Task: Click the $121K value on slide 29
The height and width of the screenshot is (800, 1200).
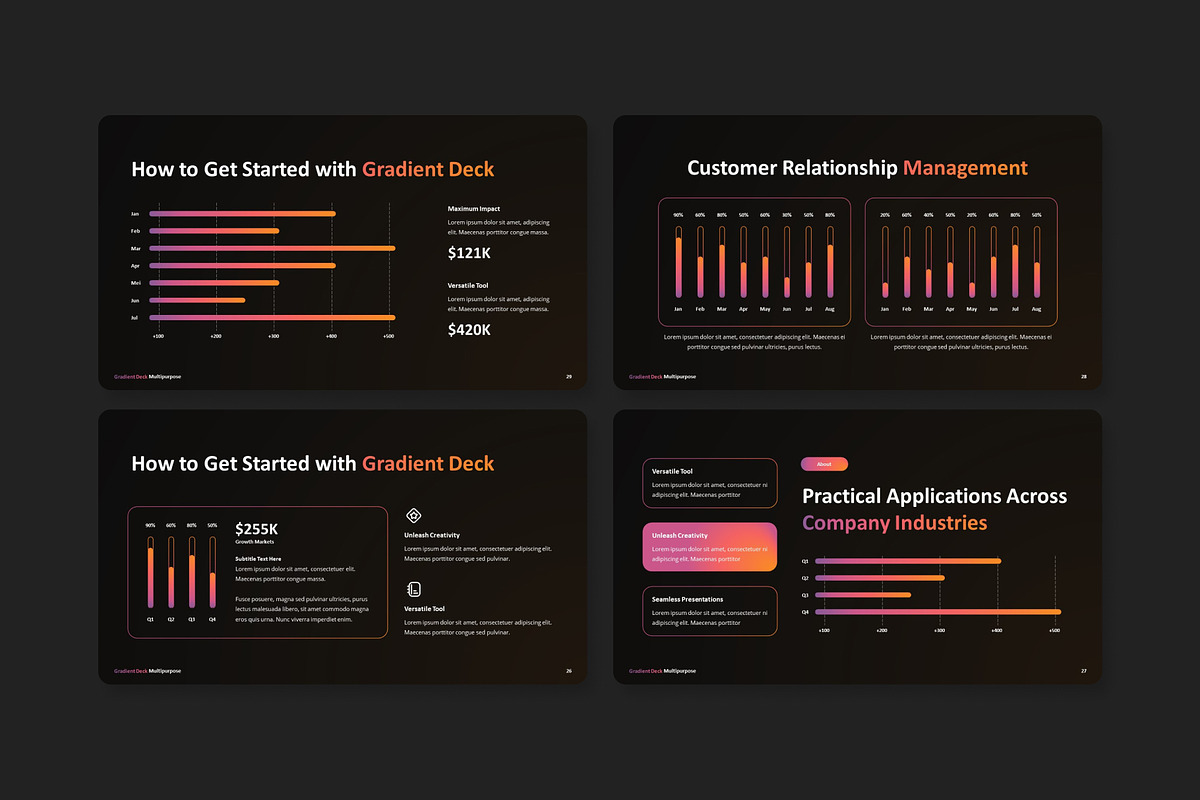Action: point(469,253)
